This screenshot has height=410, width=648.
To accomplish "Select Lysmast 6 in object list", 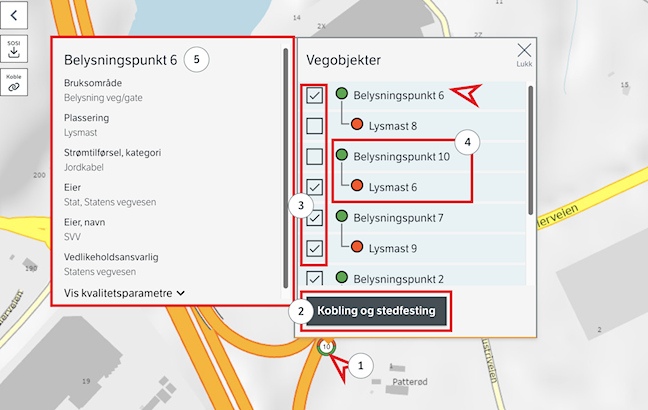I will (x=393, y=187).
